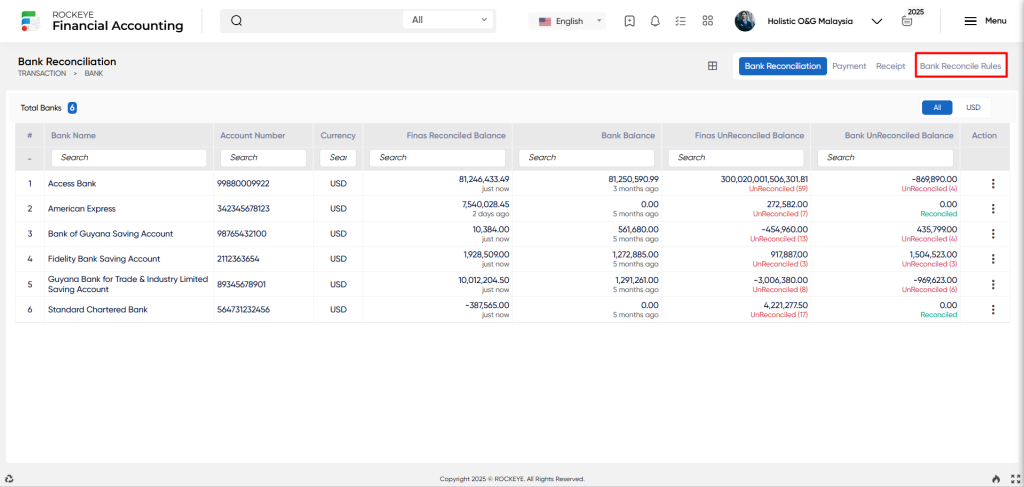Click UnReconciled (7) link for American Express
The width and height of the screenshot is (1024, 487).
pyautogui.click(x=780, y=213)
